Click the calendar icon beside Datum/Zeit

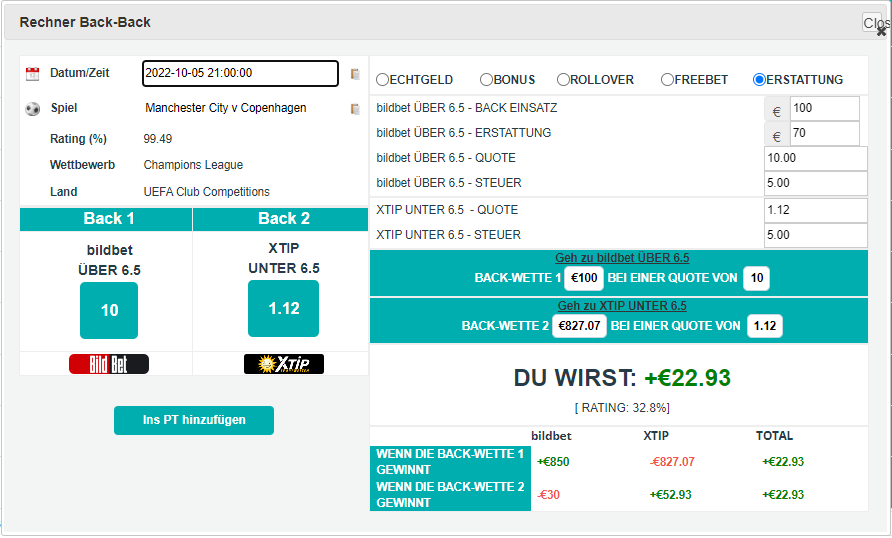pos(32,73)
